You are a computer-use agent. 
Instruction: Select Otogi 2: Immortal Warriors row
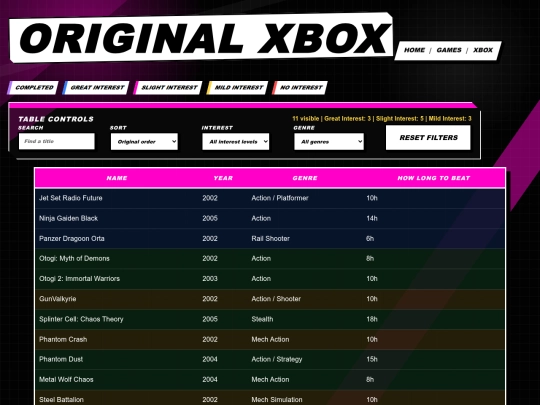coord(270,279)
